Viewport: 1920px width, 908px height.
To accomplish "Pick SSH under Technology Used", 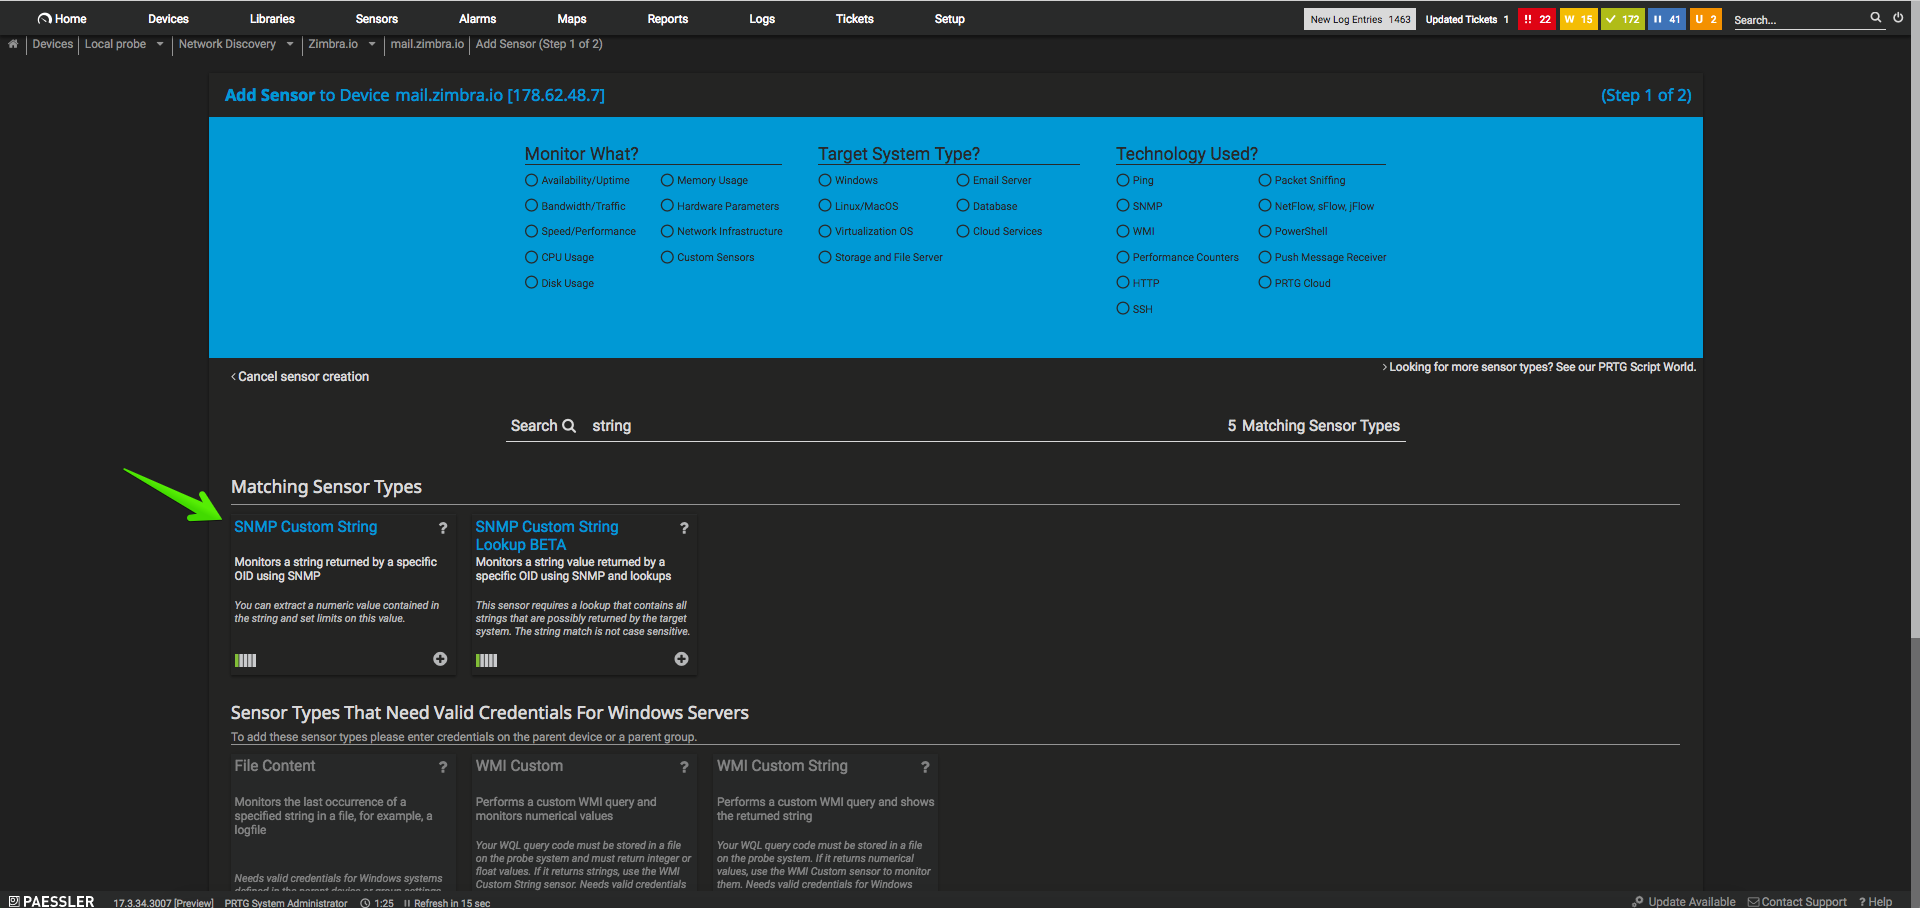I will pyautogui.click(x=1123, y=309).
